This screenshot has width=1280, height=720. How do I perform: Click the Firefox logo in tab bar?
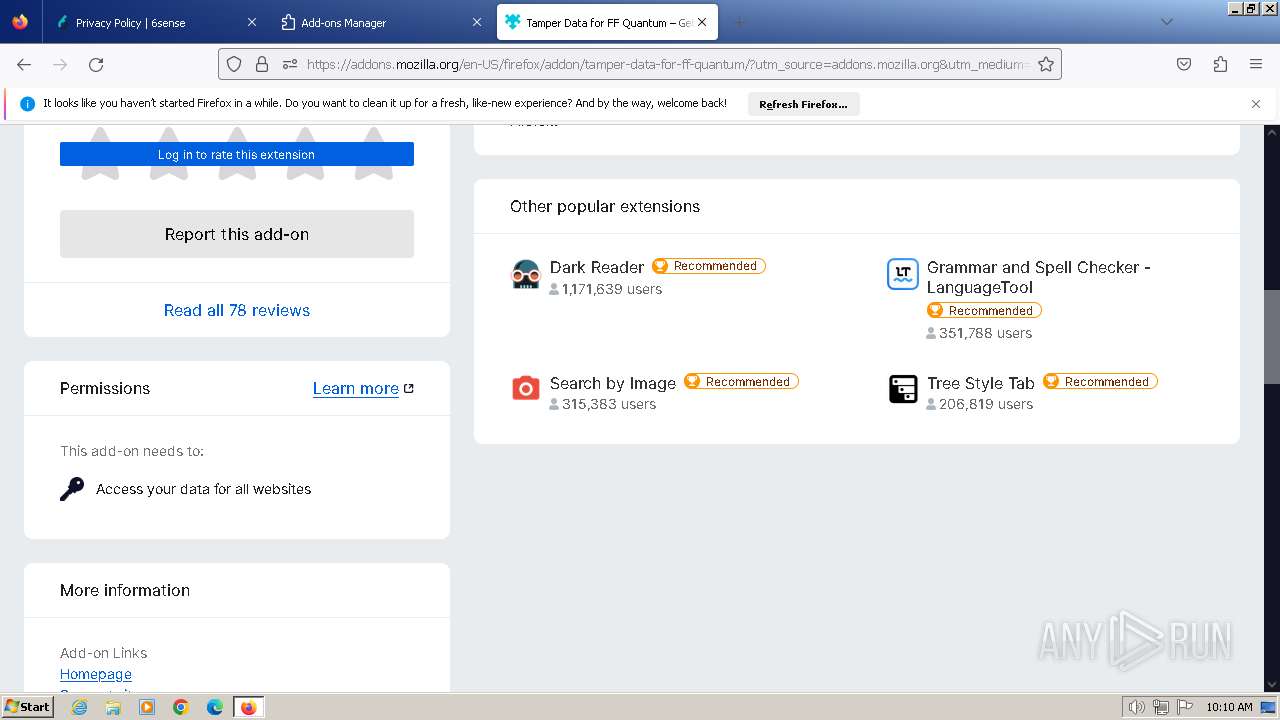20,22
